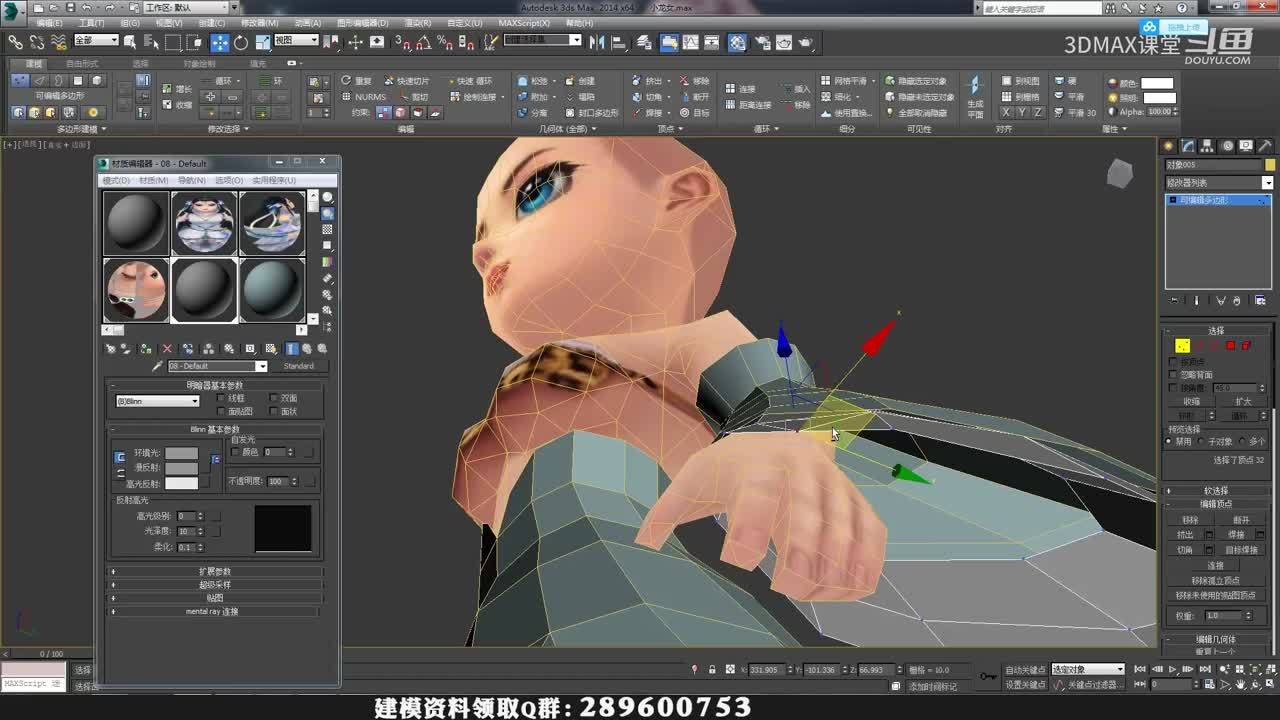The image size is (1280, 720).
Task: Open the MAXScript(X) menu
Action: pos(524,23)
